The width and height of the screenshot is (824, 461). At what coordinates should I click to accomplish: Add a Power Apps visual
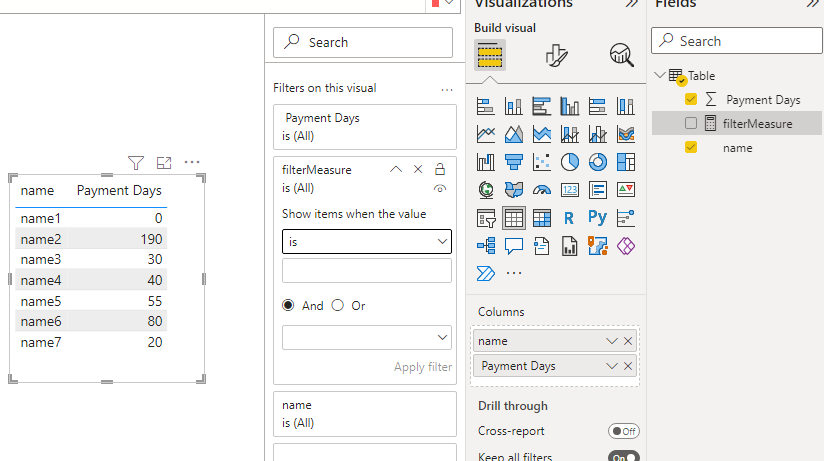tap(625, 245)
